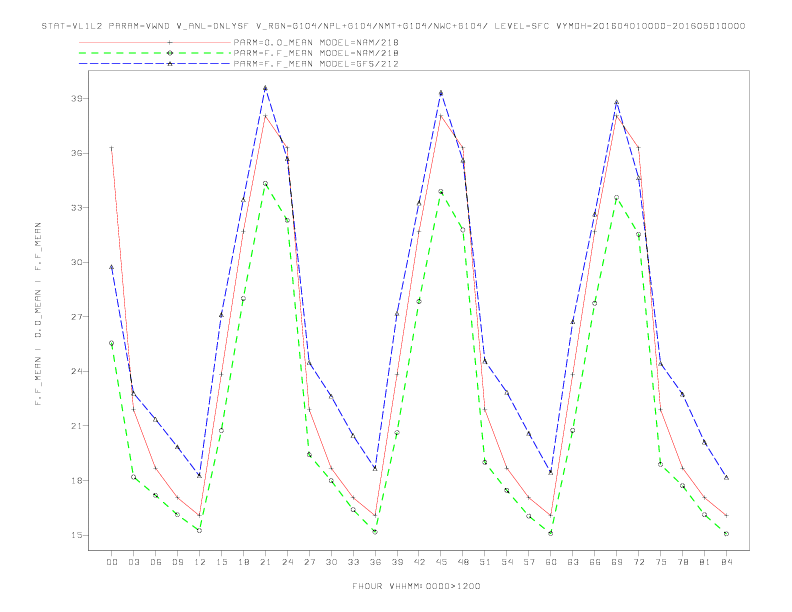
Task: Click x-axis forecast hour label 60
Action: (551, 562)
